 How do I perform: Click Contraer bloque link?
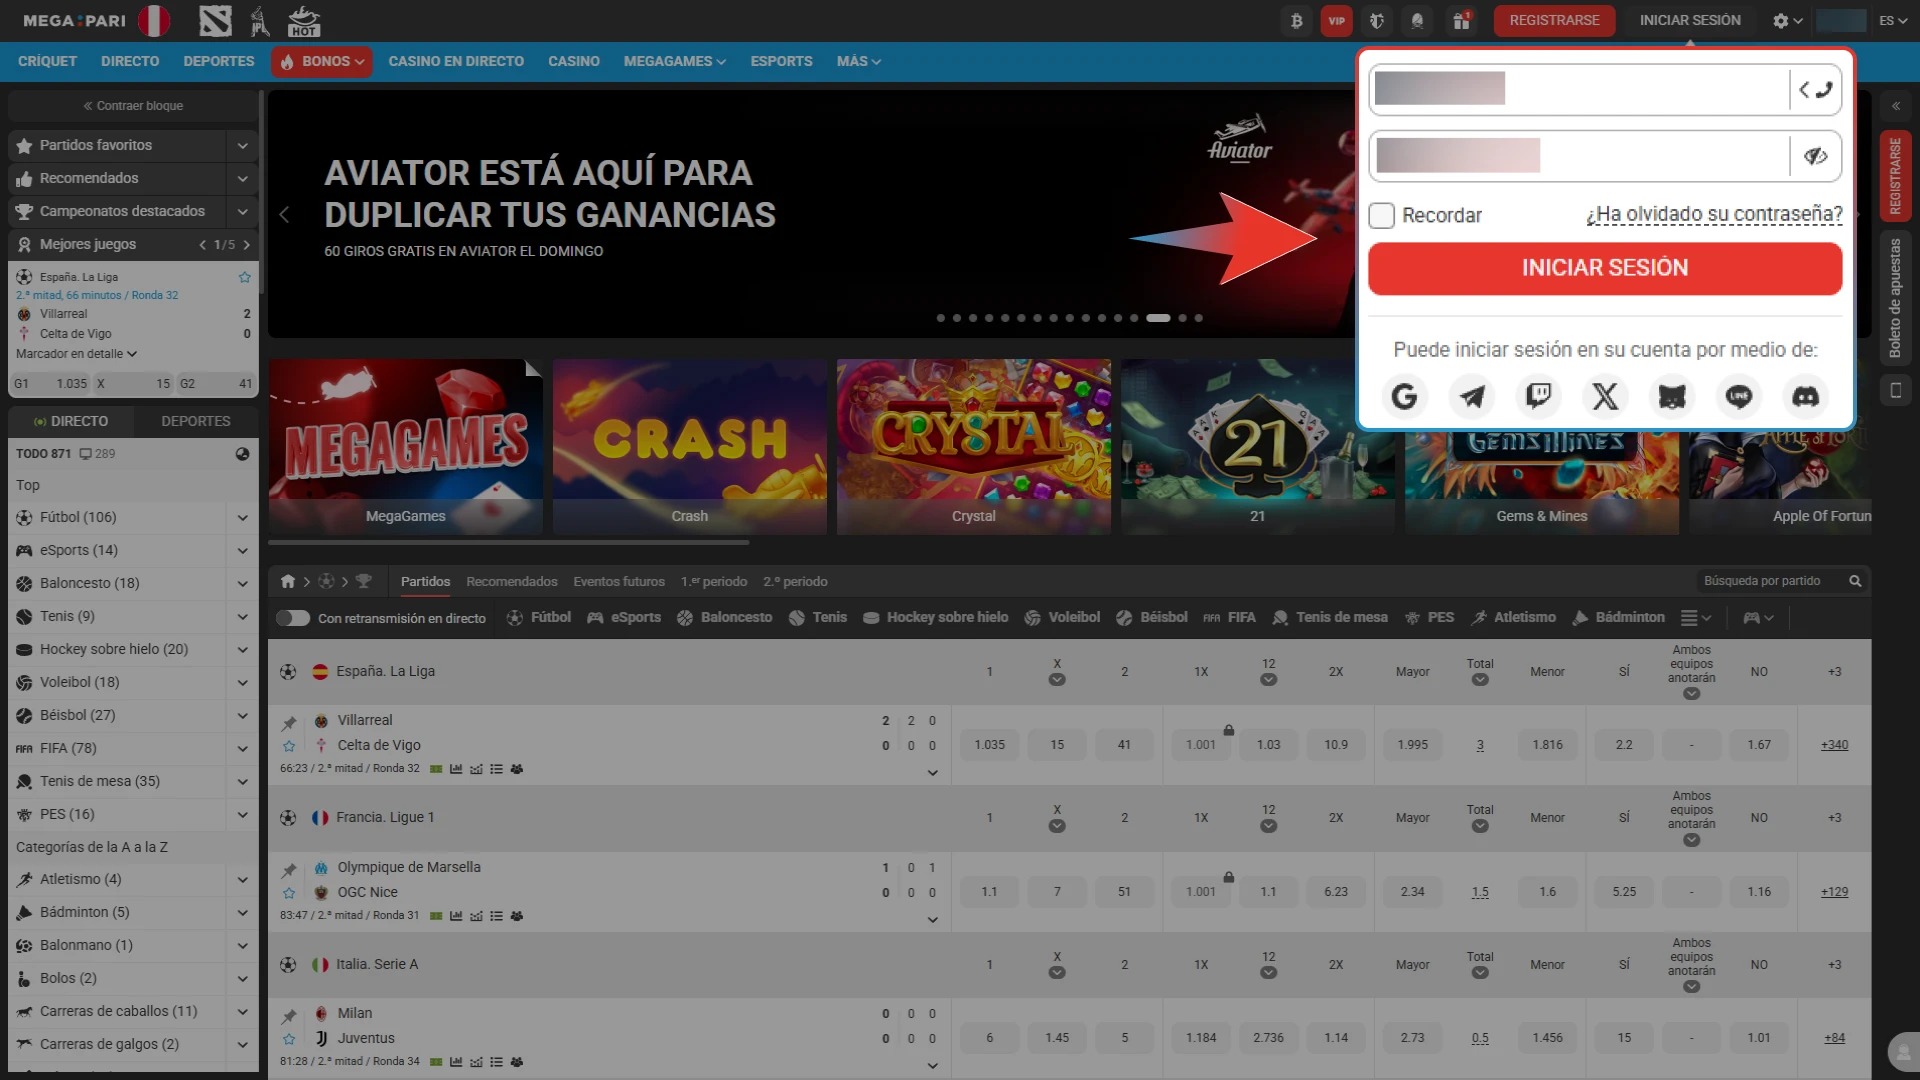tap(133, 106)
